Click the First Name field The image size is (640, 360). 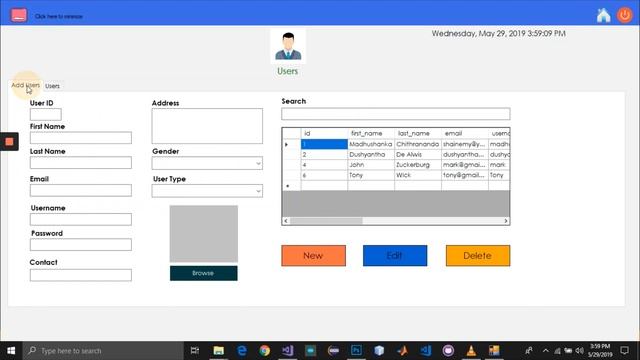tap(80, 138)
